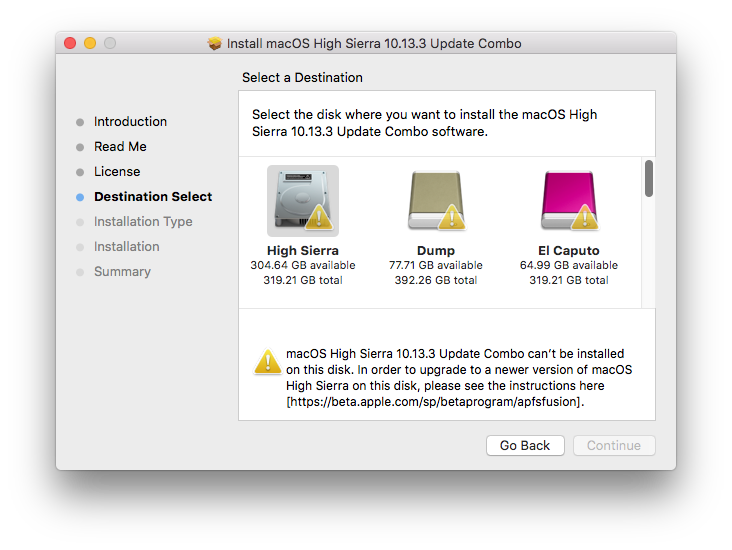Click the 'Select a Destination' heading
Viewport: 732px width, 550px height.
(x=303, y=78)
